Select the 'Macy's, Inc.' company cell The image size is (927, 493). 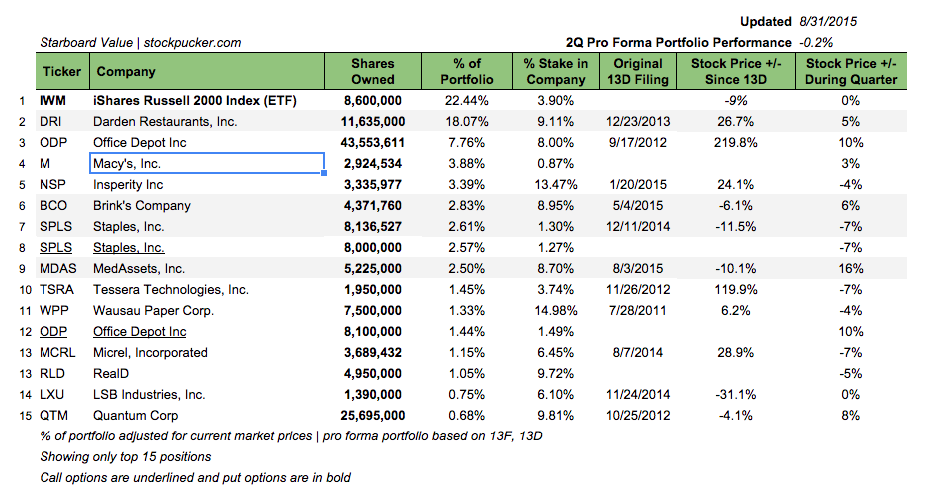(x=207, y=163)
